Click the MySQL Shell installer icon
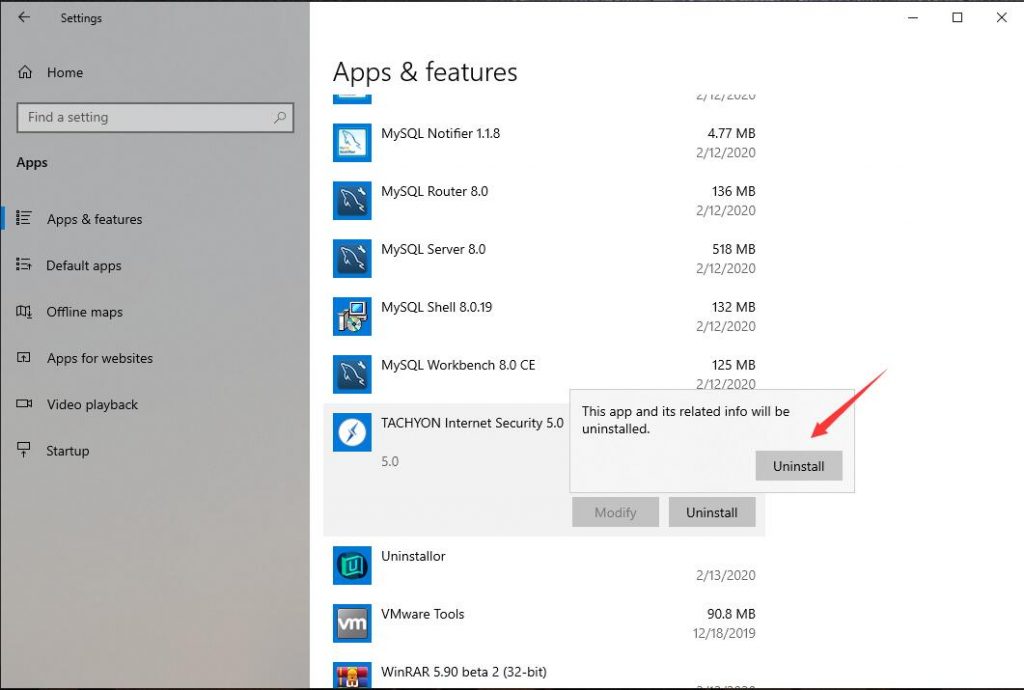This screenshot has width=1024, height=690. click(x=352, y=316)
